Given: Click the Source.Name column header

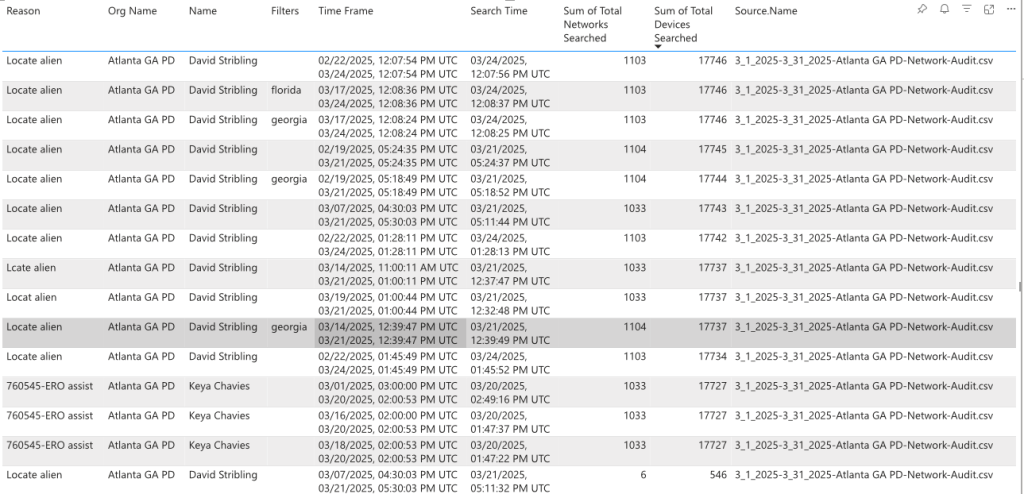Looking at the screenshot, I should point(766,11).
